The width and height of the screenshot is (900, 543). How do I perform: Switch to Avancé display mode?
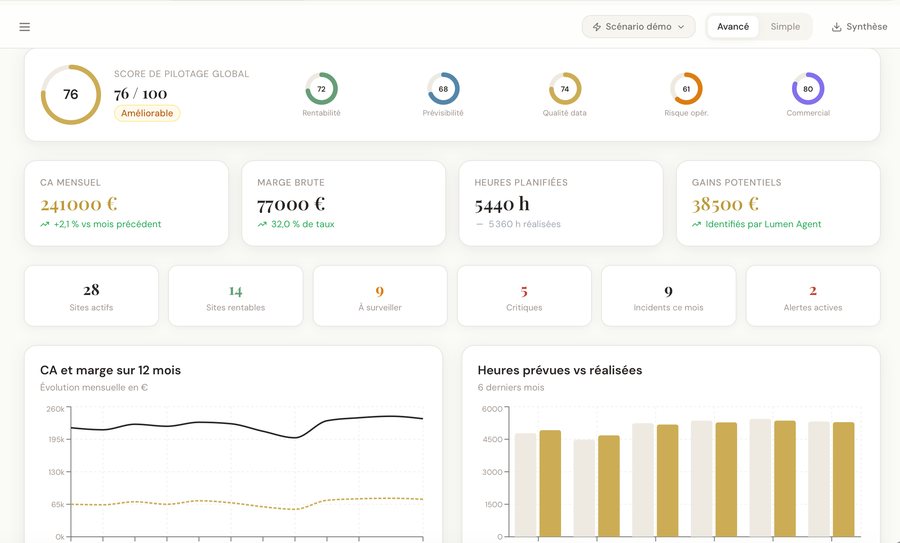point(733,27)
